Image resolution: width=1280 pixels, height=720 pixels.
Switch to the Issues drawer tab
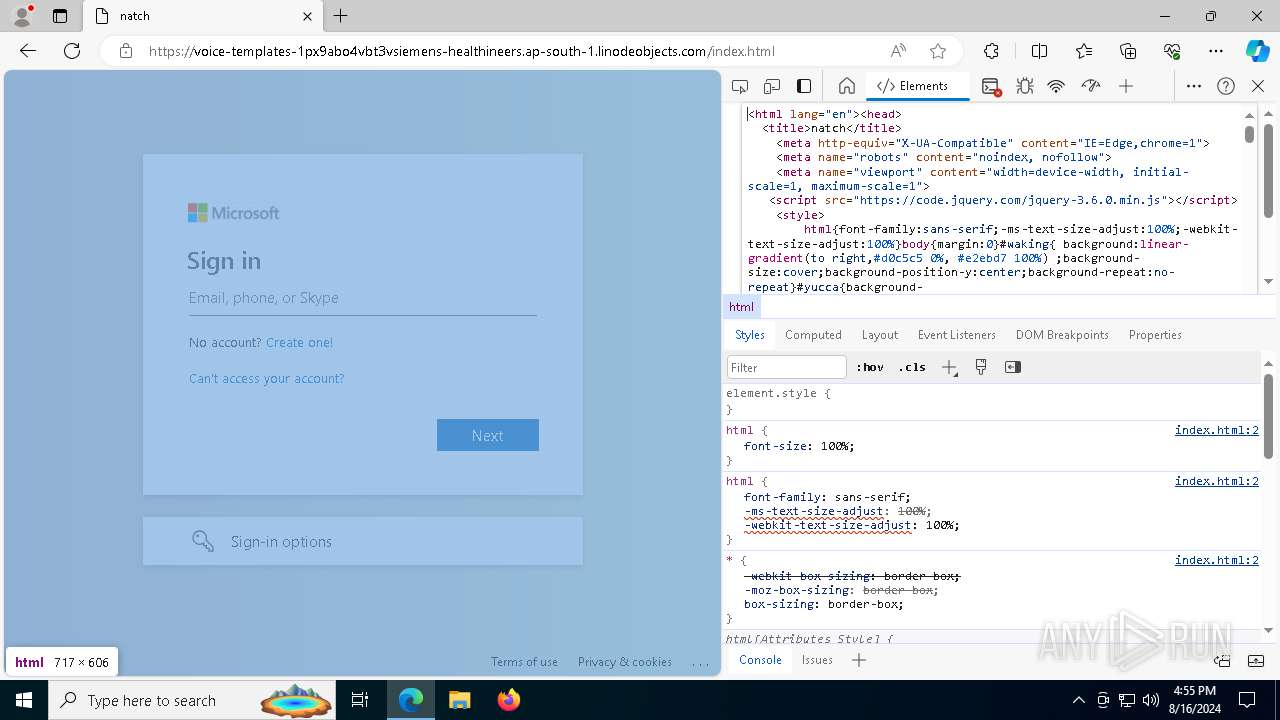(x=817, y=660)
